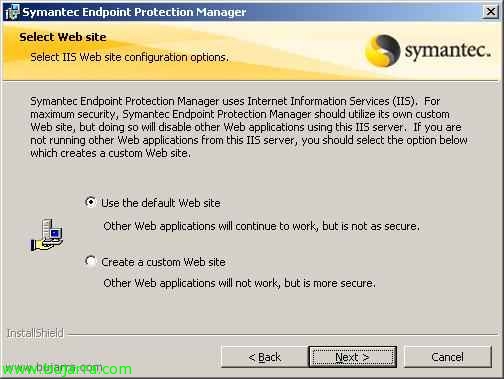Click the 'Select IIS Web site configuration options' subtitle
Image resolution: width=504 pixels, height=379 pixels.
click(x=129, y=57)
